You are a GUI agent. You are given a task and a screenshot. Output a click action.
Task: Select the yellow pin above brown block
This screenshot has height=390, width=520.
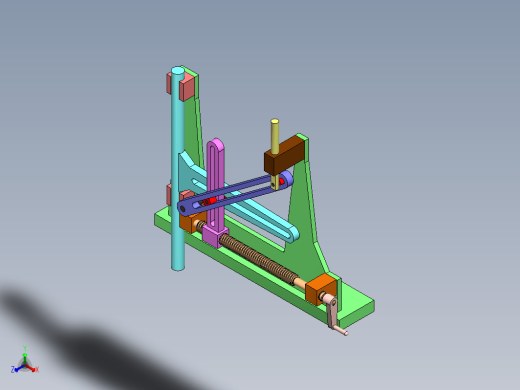275,137
